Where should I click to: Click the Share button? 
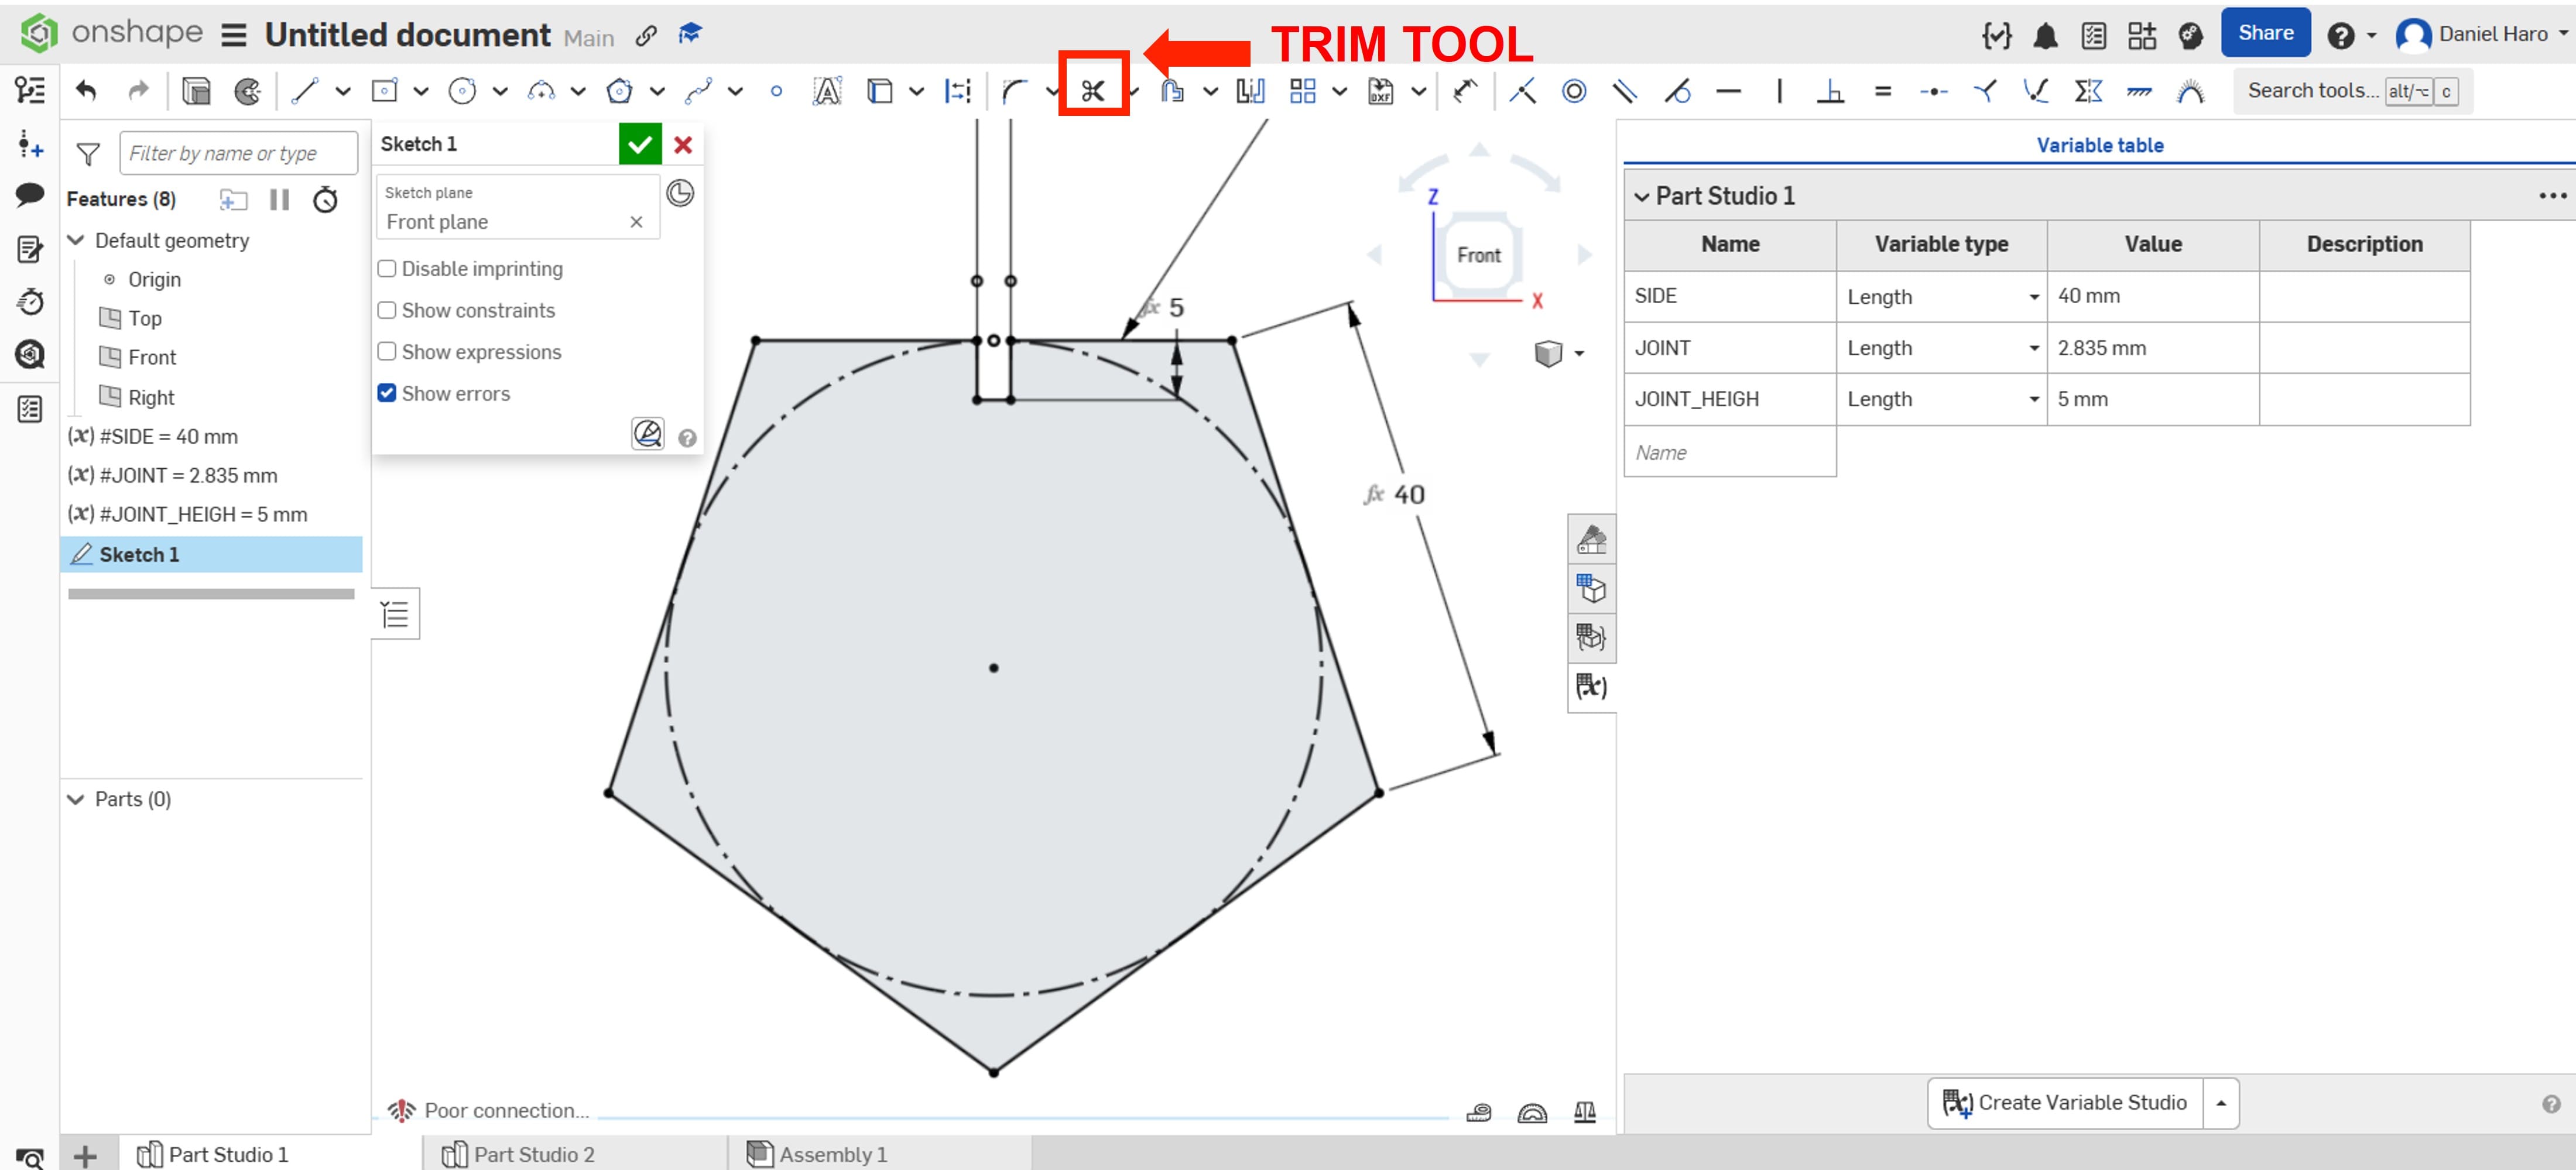tap(2264, 33)
